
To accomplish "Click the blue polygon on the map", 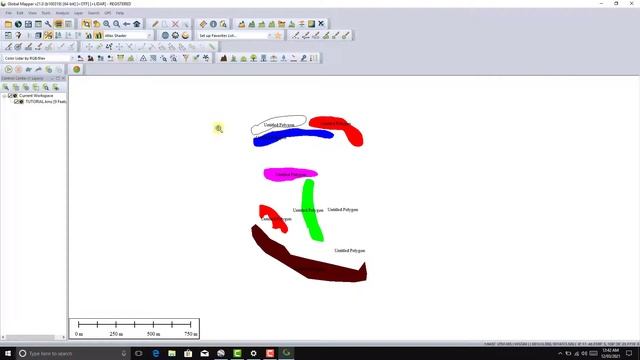I will point(293,137).
